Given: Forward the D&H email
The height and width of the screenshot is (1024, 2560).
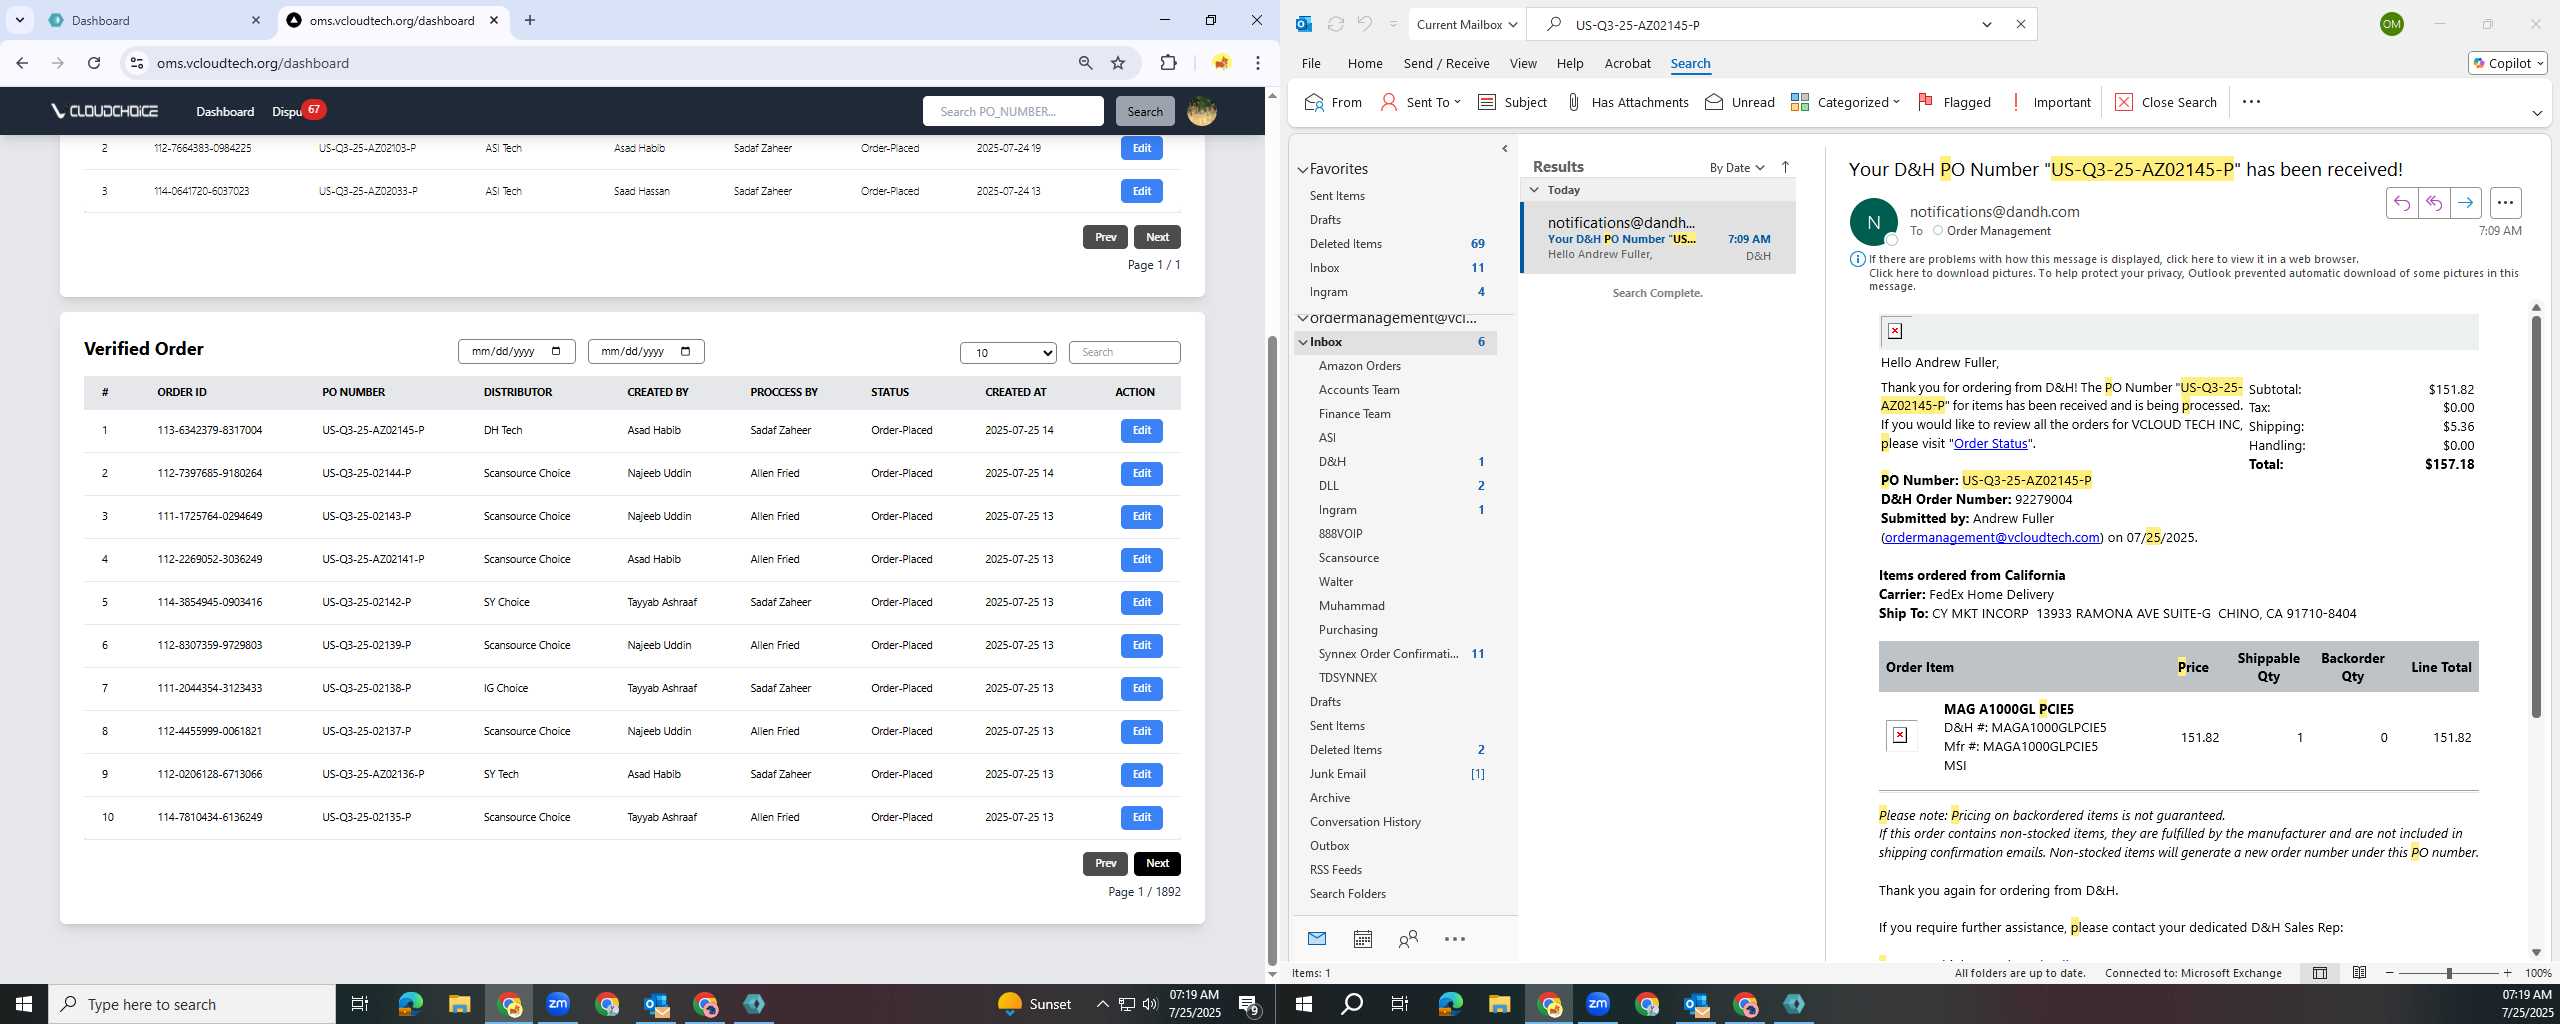Looking at the screenshot, I should pos(2465,203).
